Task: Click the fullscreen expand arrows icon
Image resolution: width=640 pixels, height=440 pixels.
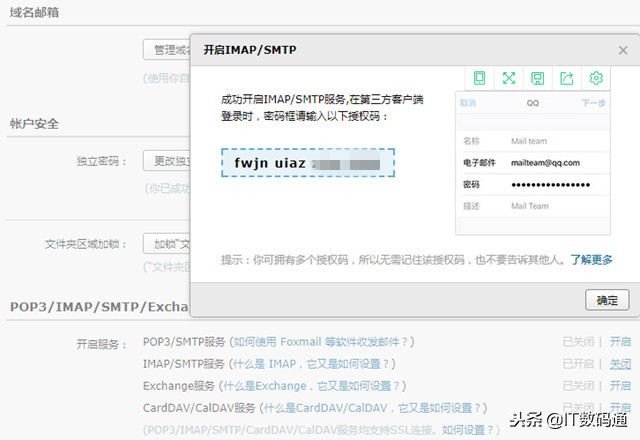Action: coord(509,78)
